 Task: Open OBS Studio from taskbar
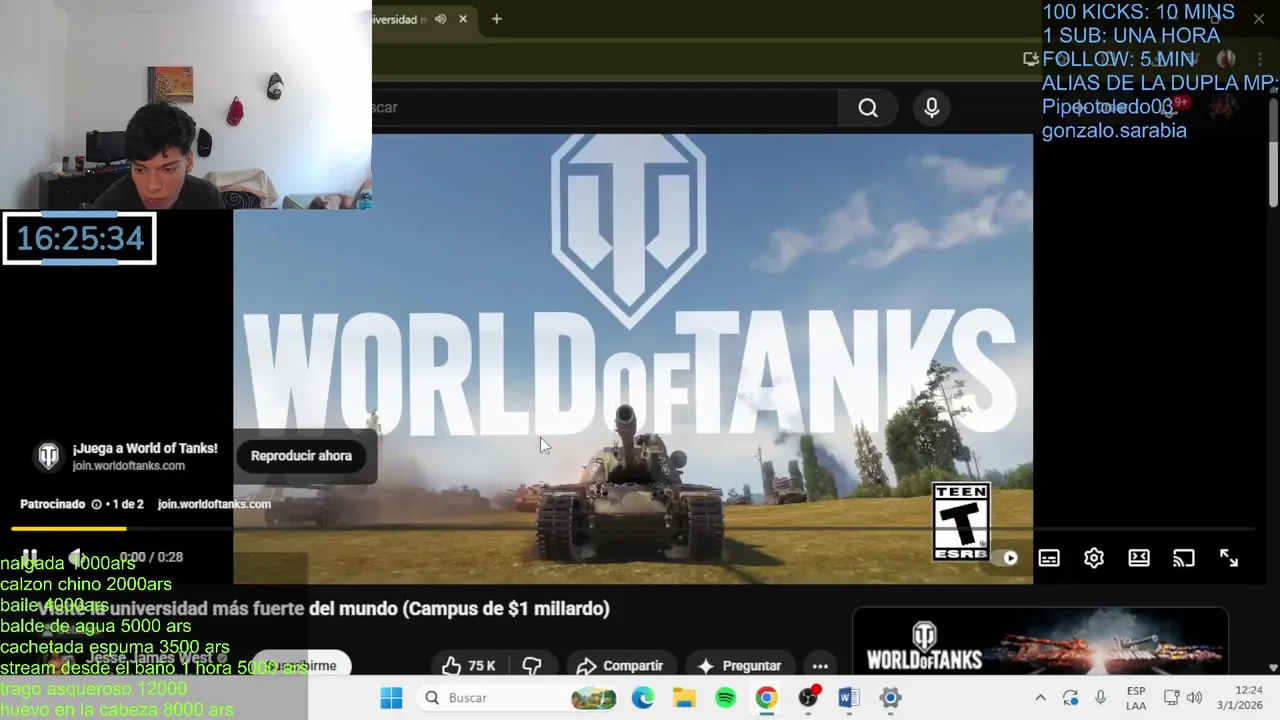tap(808, 698)
